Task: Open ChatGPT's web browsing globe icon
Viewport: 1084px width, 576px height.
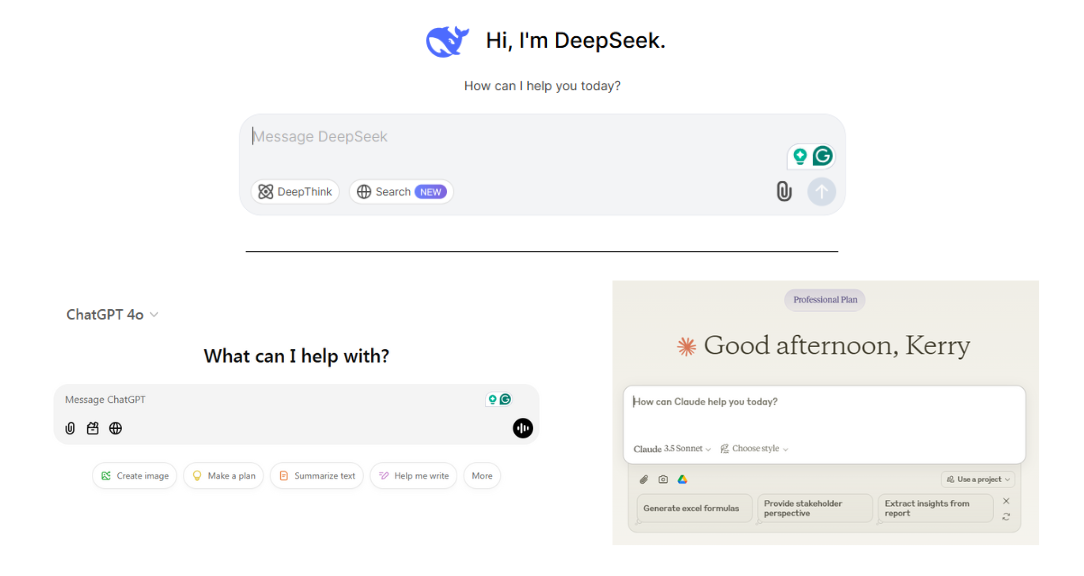Action: [x=115, y=428]
